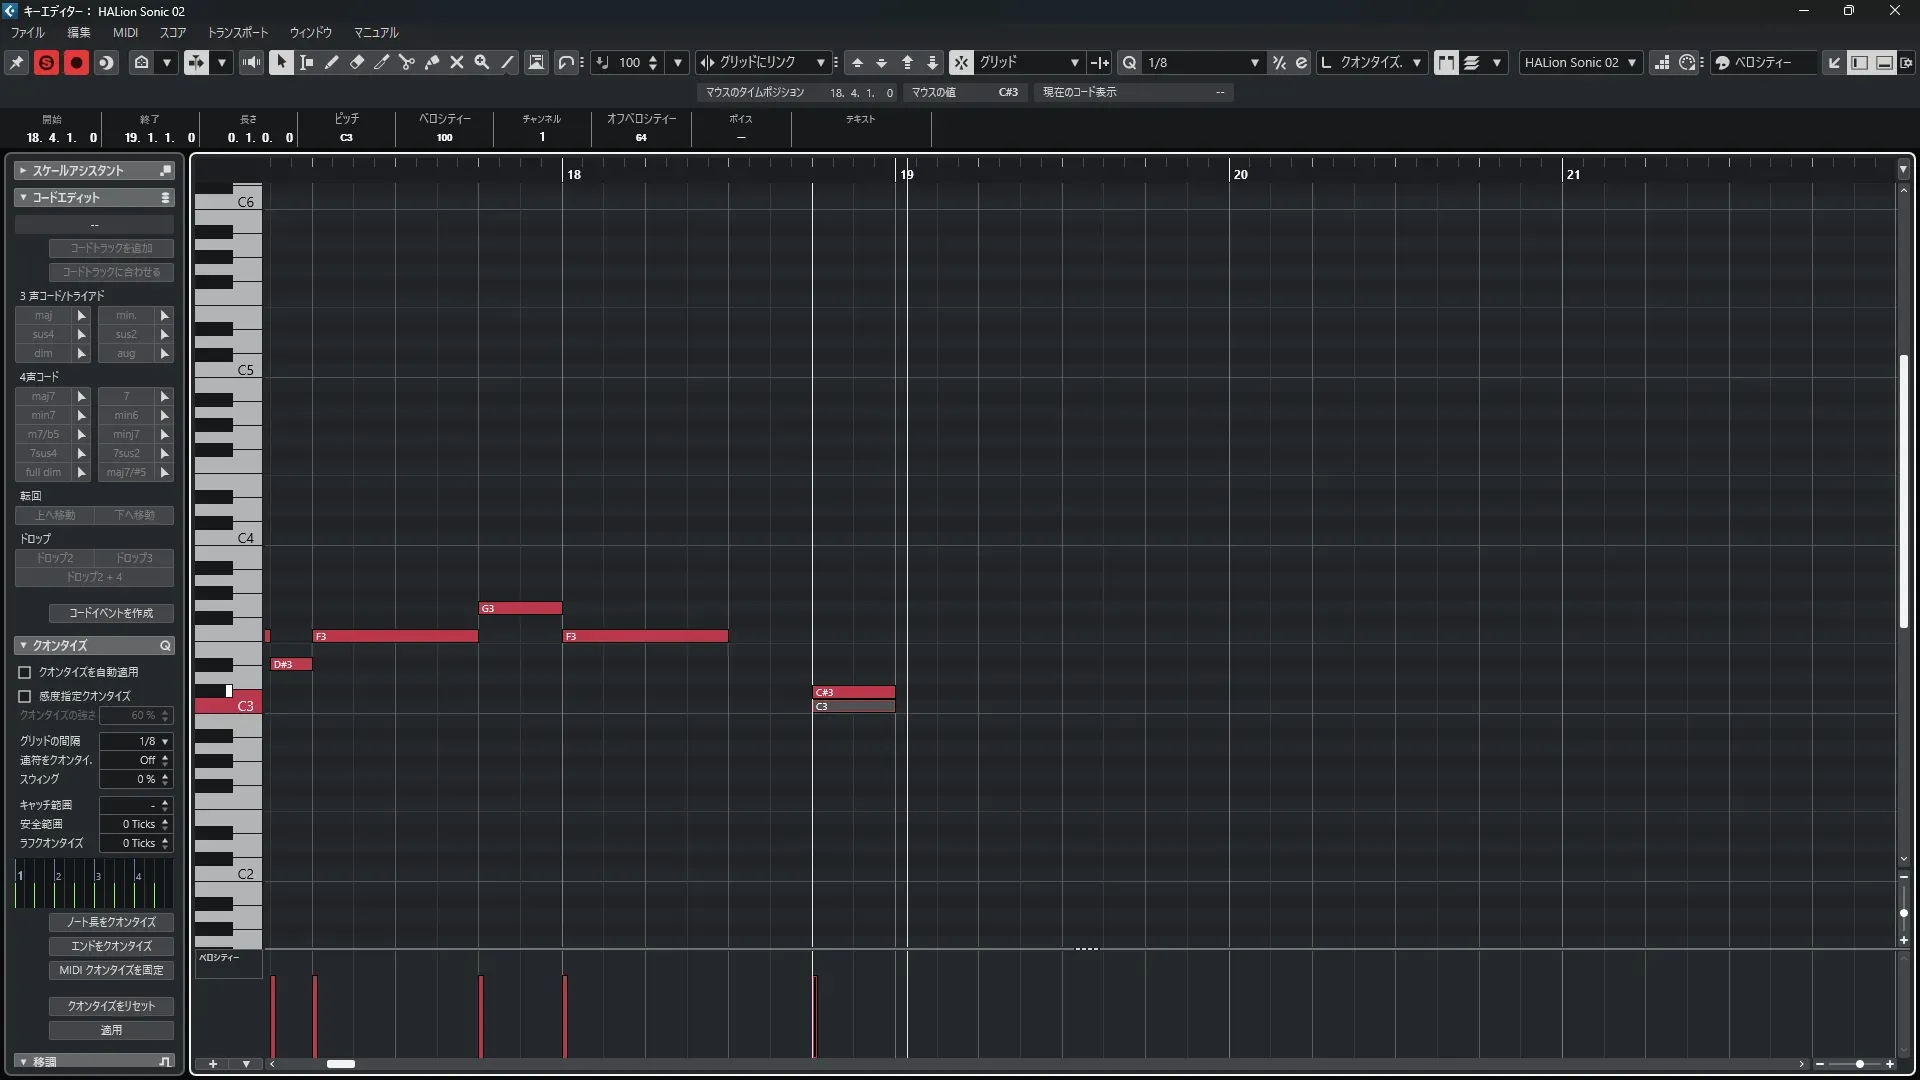
Task: Click the C#3 note in piano roll
Action: (853, 692)
